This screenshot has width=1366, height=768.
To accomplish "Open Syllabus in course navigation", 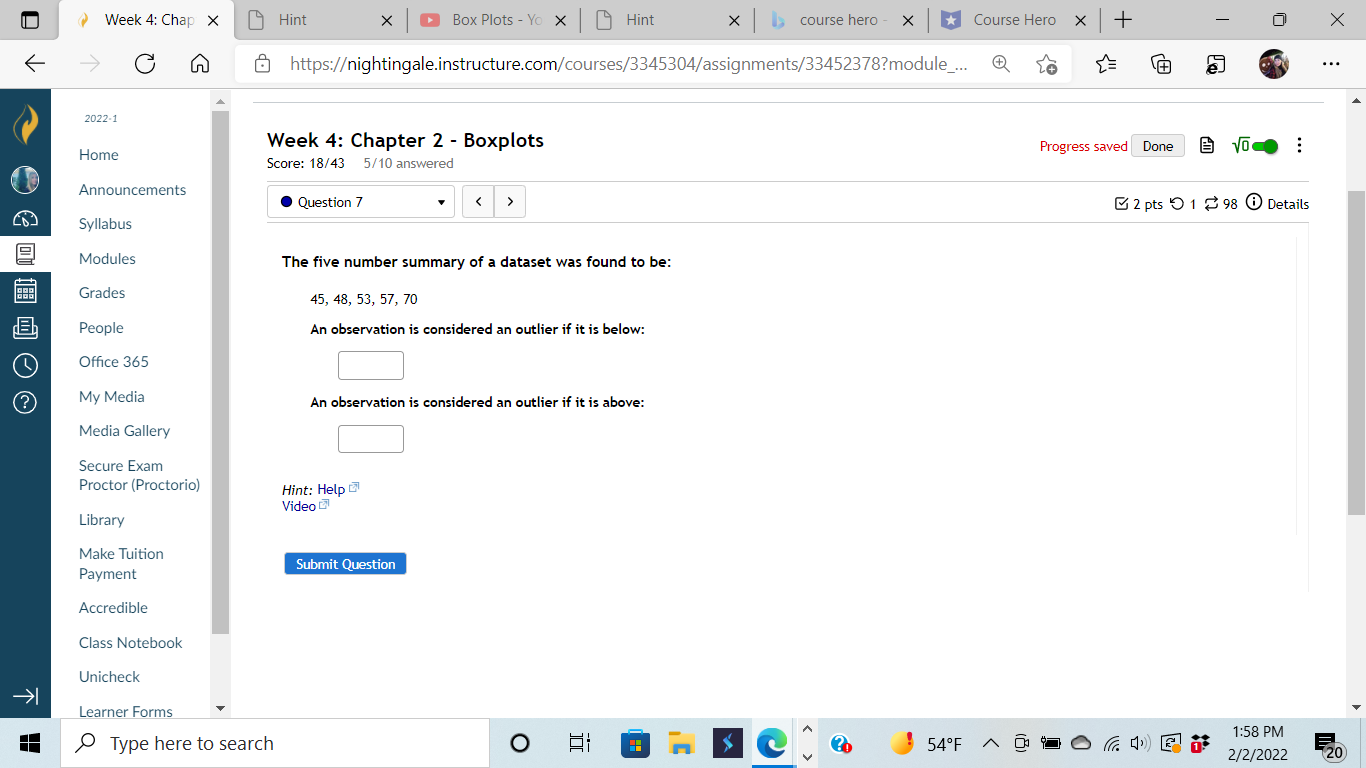I will 105,224.
